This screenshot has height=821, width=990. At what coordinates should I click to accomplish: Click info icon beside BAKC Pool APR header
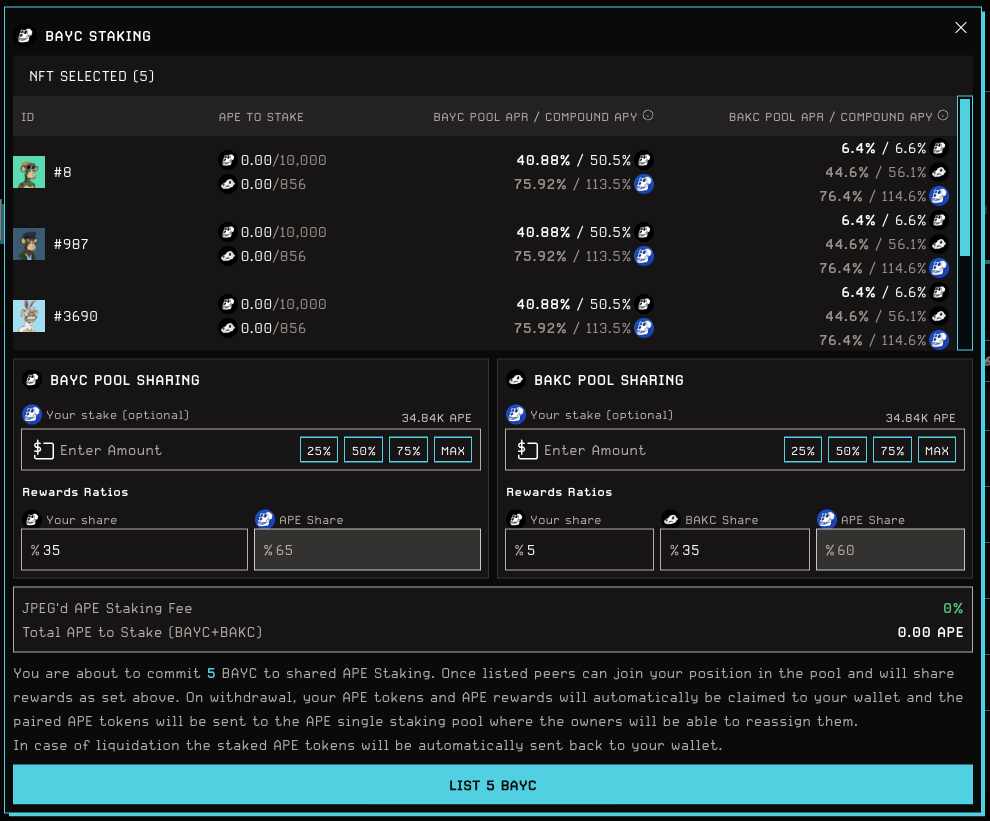tap(943, 116)
